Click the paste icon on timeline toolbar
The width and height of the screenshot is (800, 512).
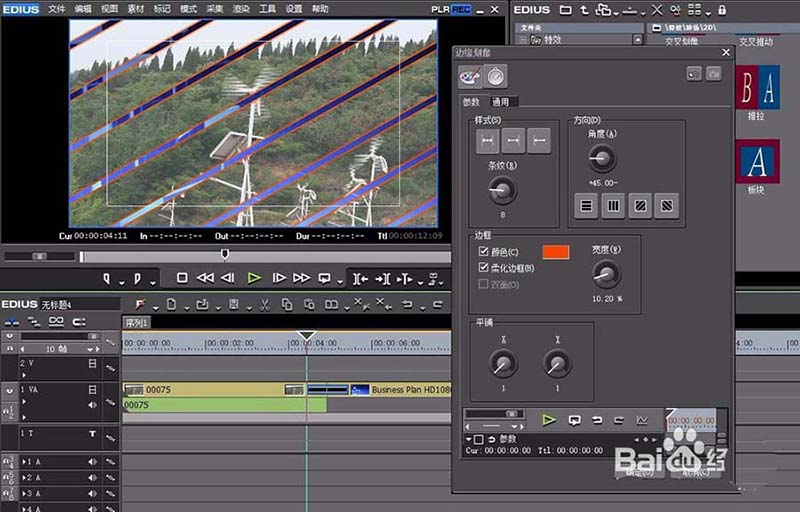309,305
